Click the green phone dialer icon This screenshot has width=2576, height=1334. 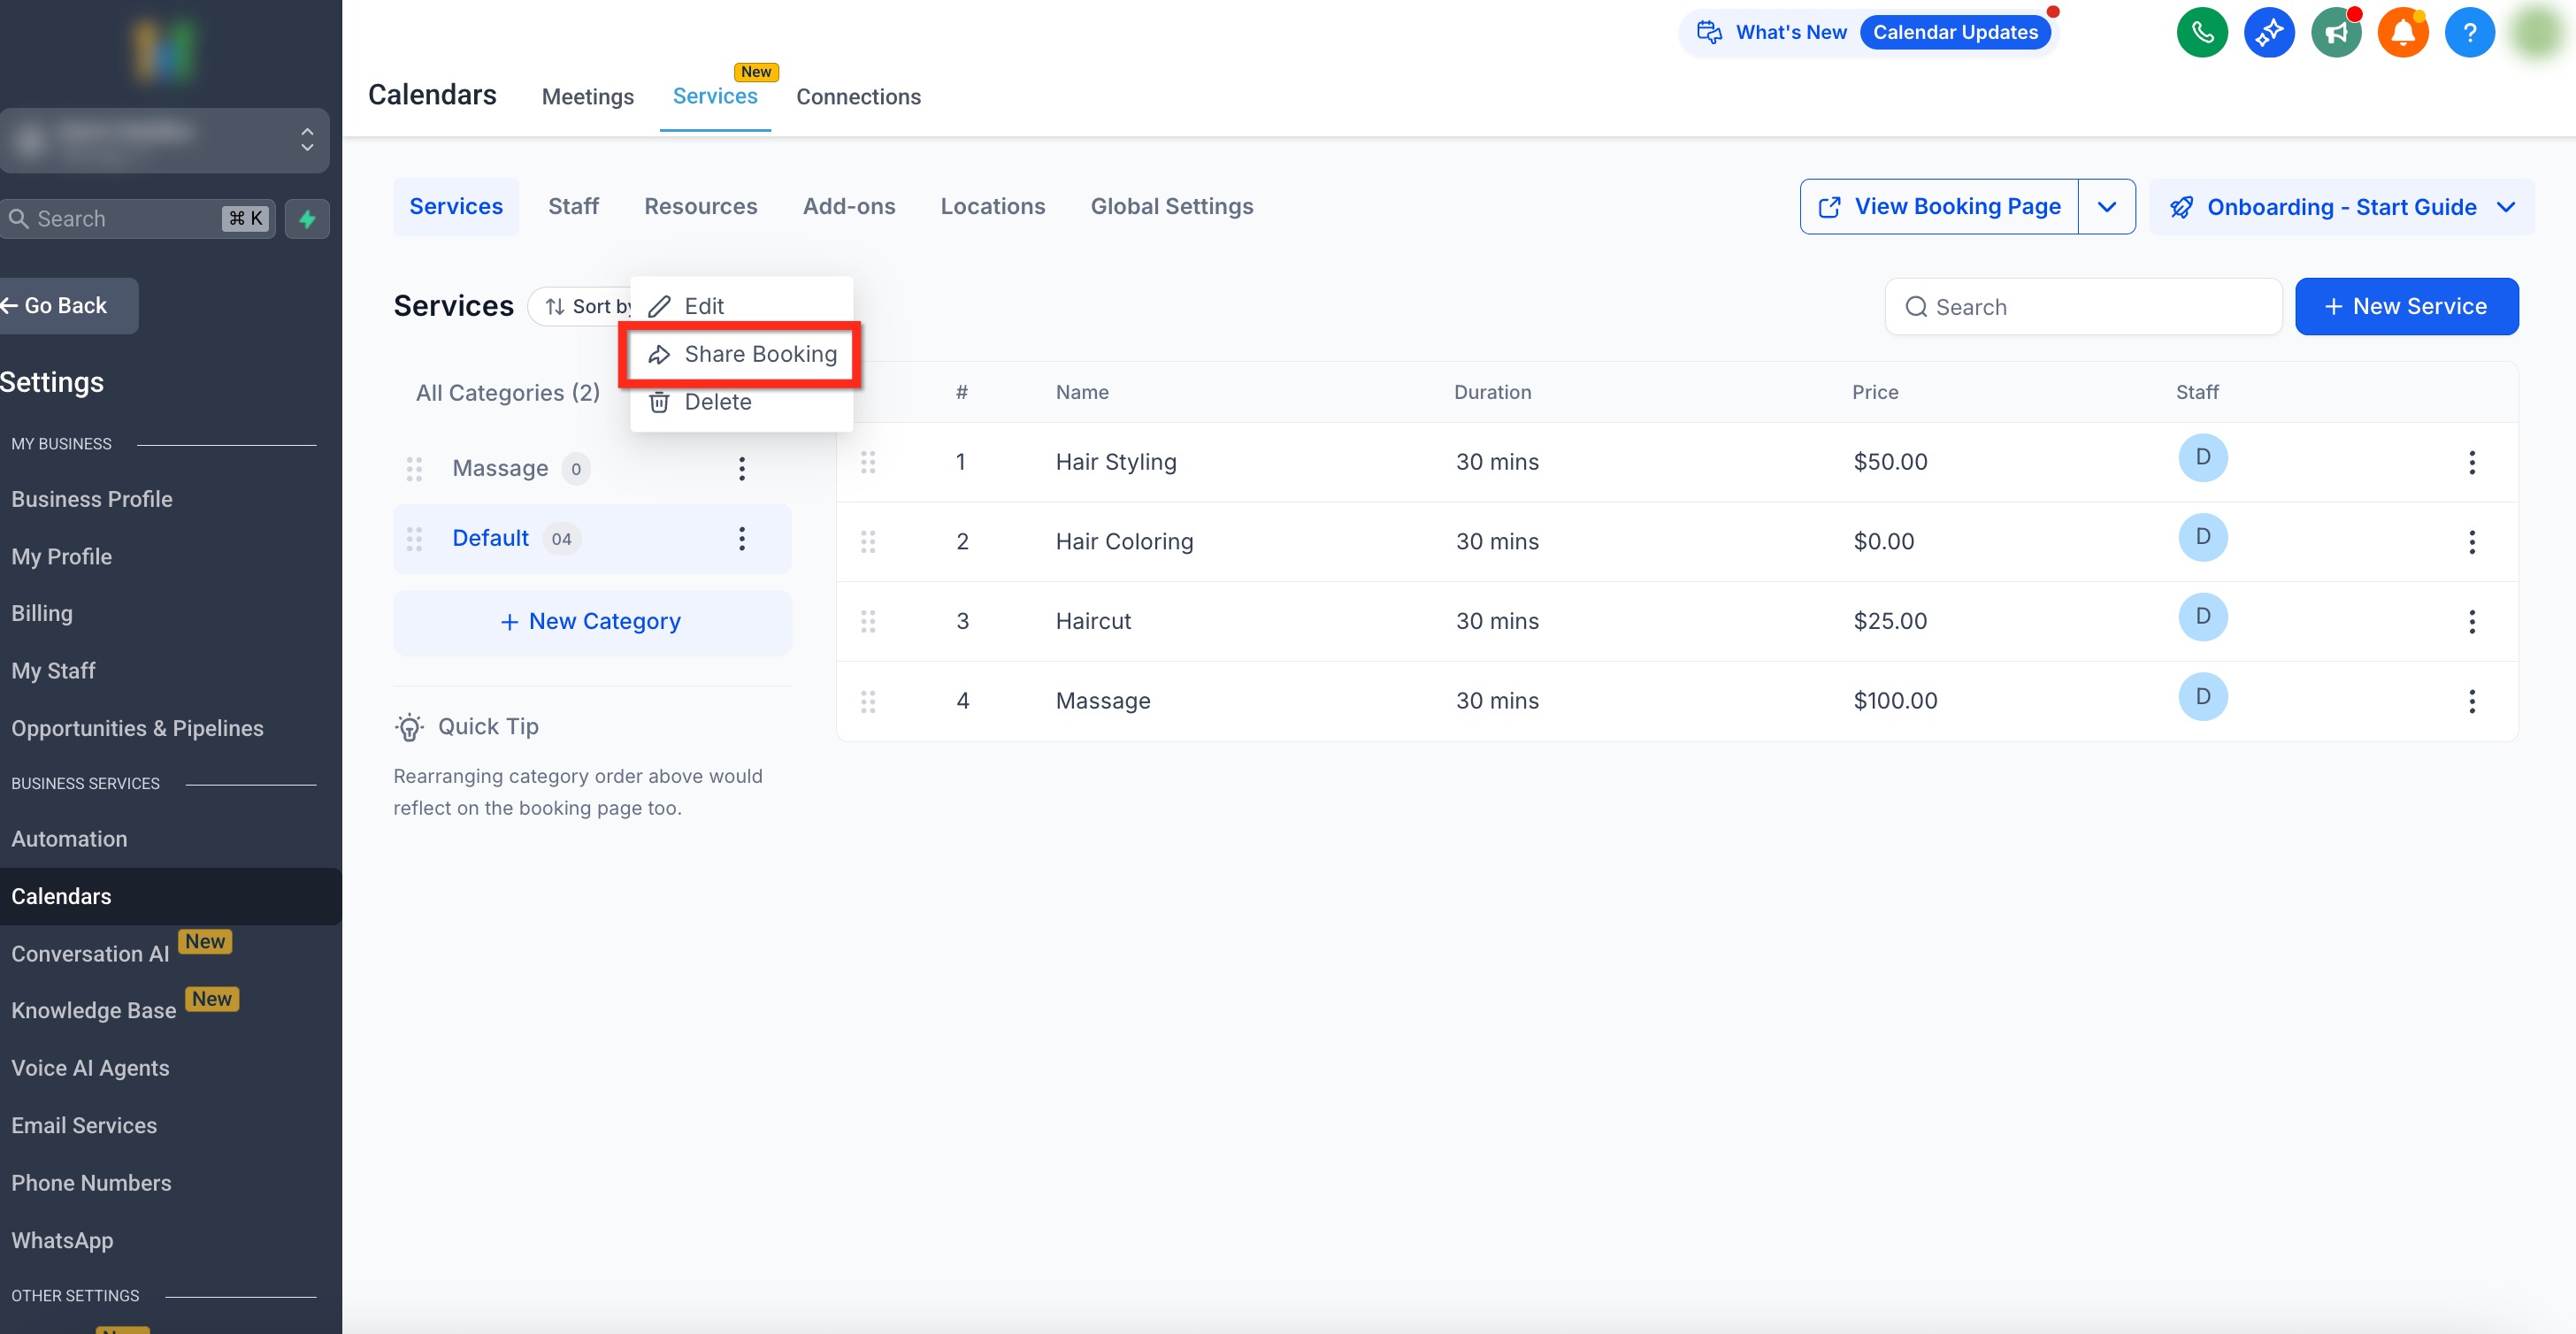point(2201,33)
